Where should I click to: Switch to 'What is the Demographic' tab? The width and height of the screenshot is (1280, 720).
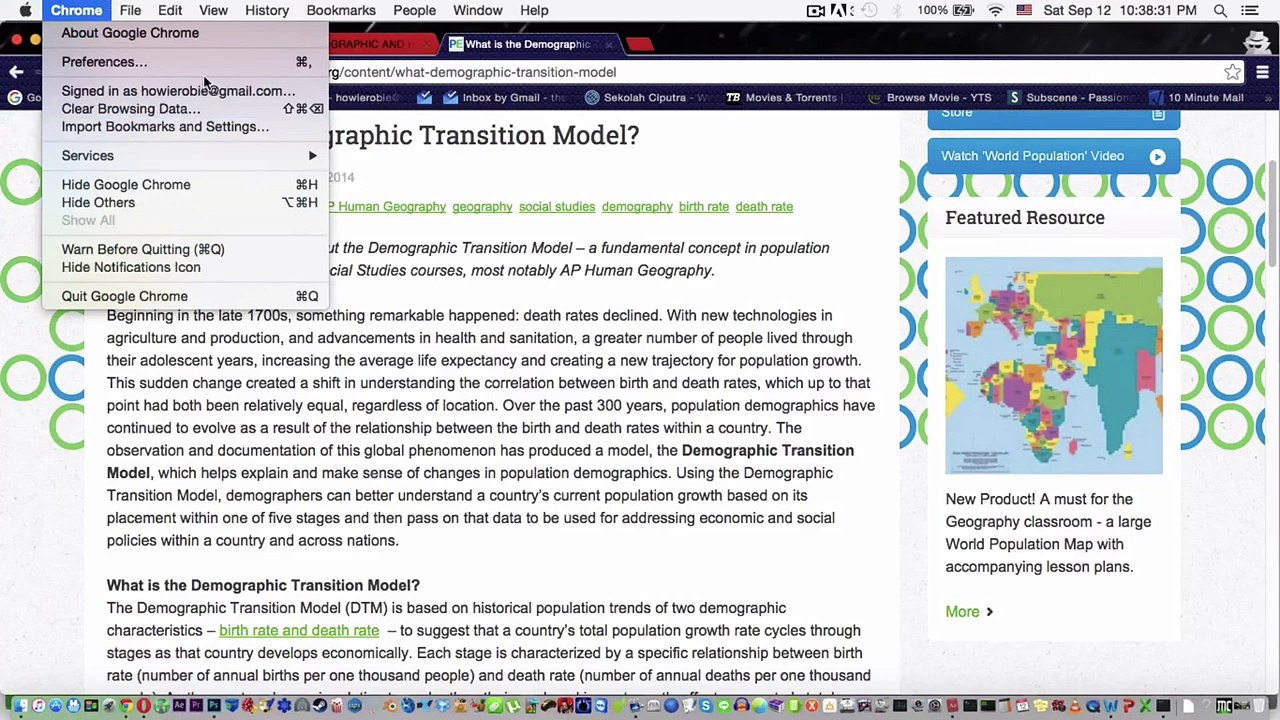tap(530, 44)
